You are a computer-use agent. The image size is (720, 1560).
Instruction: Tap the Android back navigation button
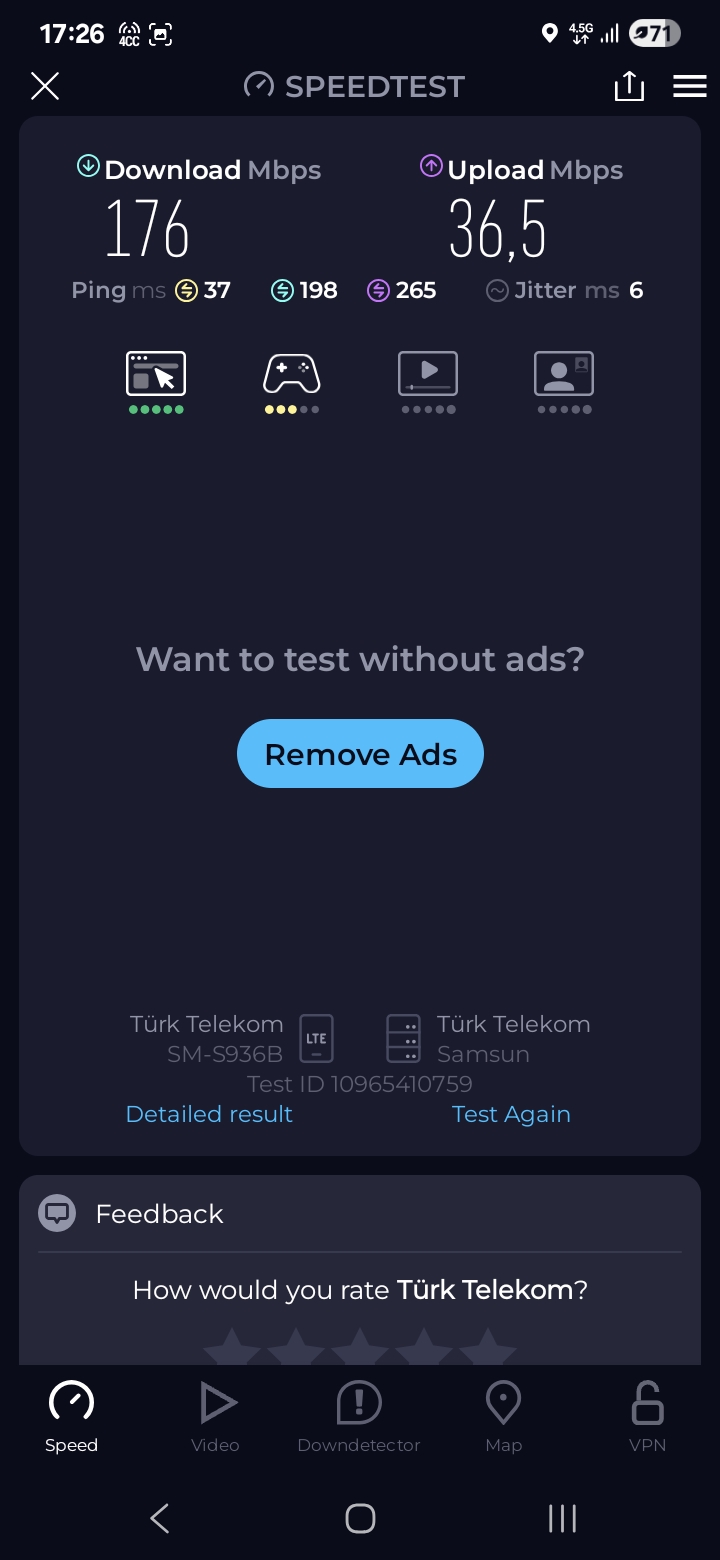160,1518
